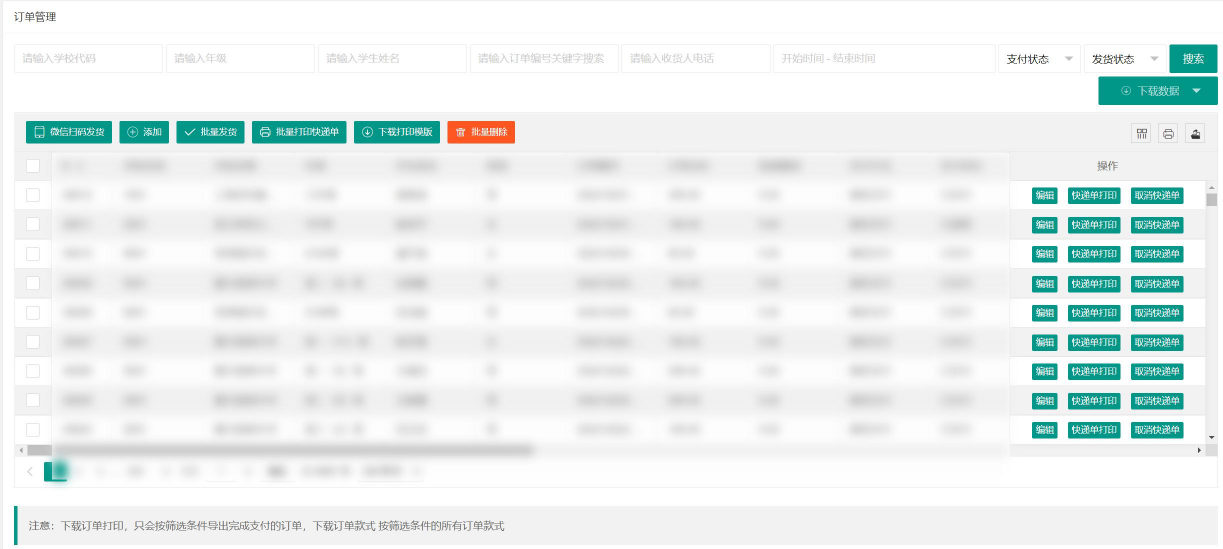Click 快递单打印 in the second row
Image resolution: width=1223 pixels, height=549 pixels.
point(1094,225)
